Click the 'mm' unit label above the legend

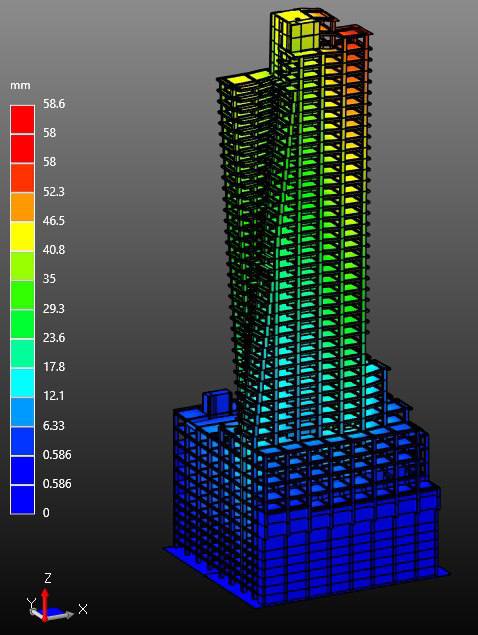[20, 86]
